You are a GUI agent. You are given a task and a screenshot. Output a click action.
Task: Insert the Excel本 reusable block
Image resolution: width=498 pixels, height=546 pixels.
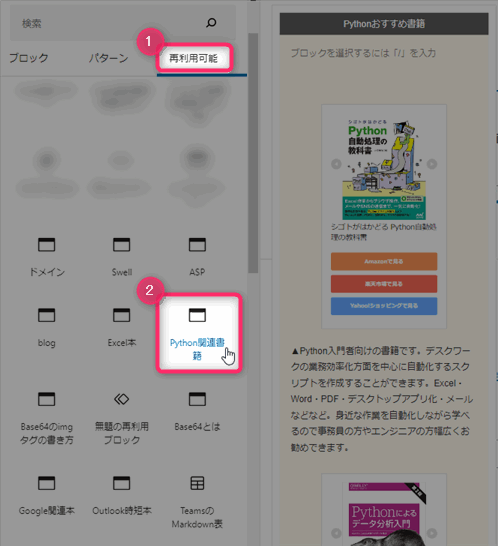tap(122, 328)
